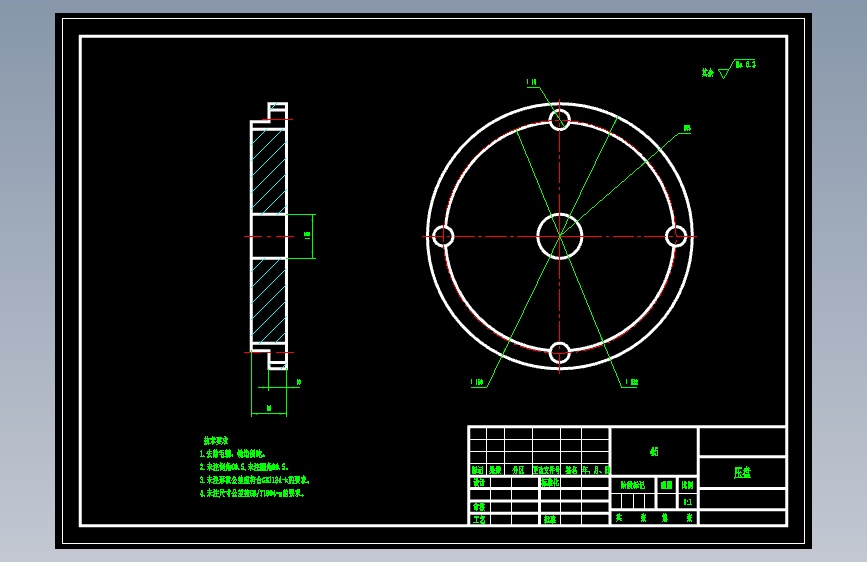Click the 1:1 scale value cell
Viewport: 867px width, 562px height.
(x=688, y=502)
